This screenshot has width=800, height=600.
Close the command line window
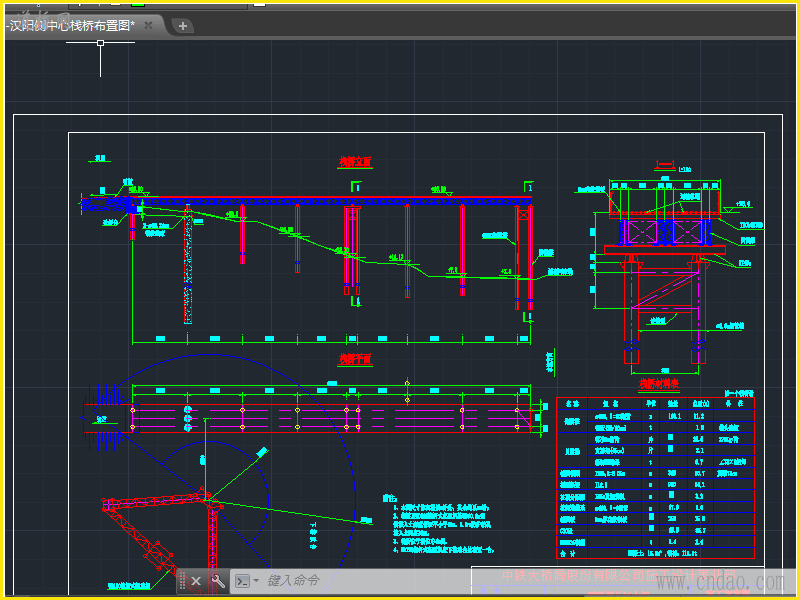[x=196, y=581]
